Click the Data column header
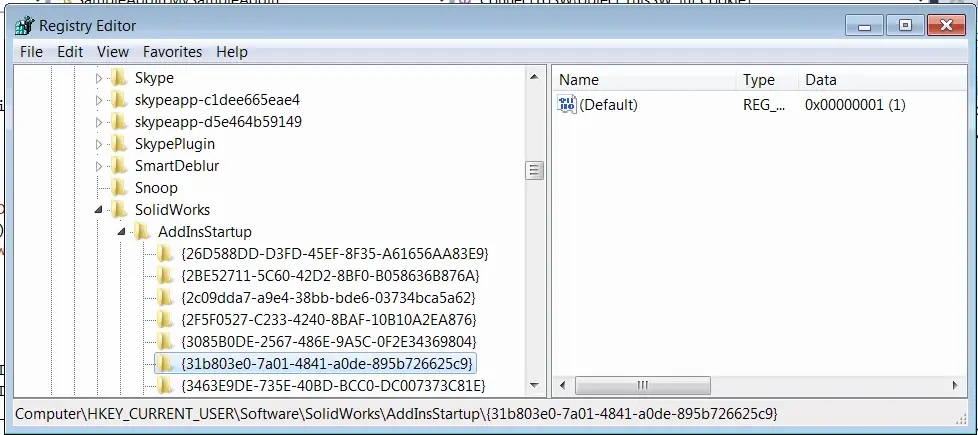Screen dimensions: 978x435 click(x=883, y=80)
